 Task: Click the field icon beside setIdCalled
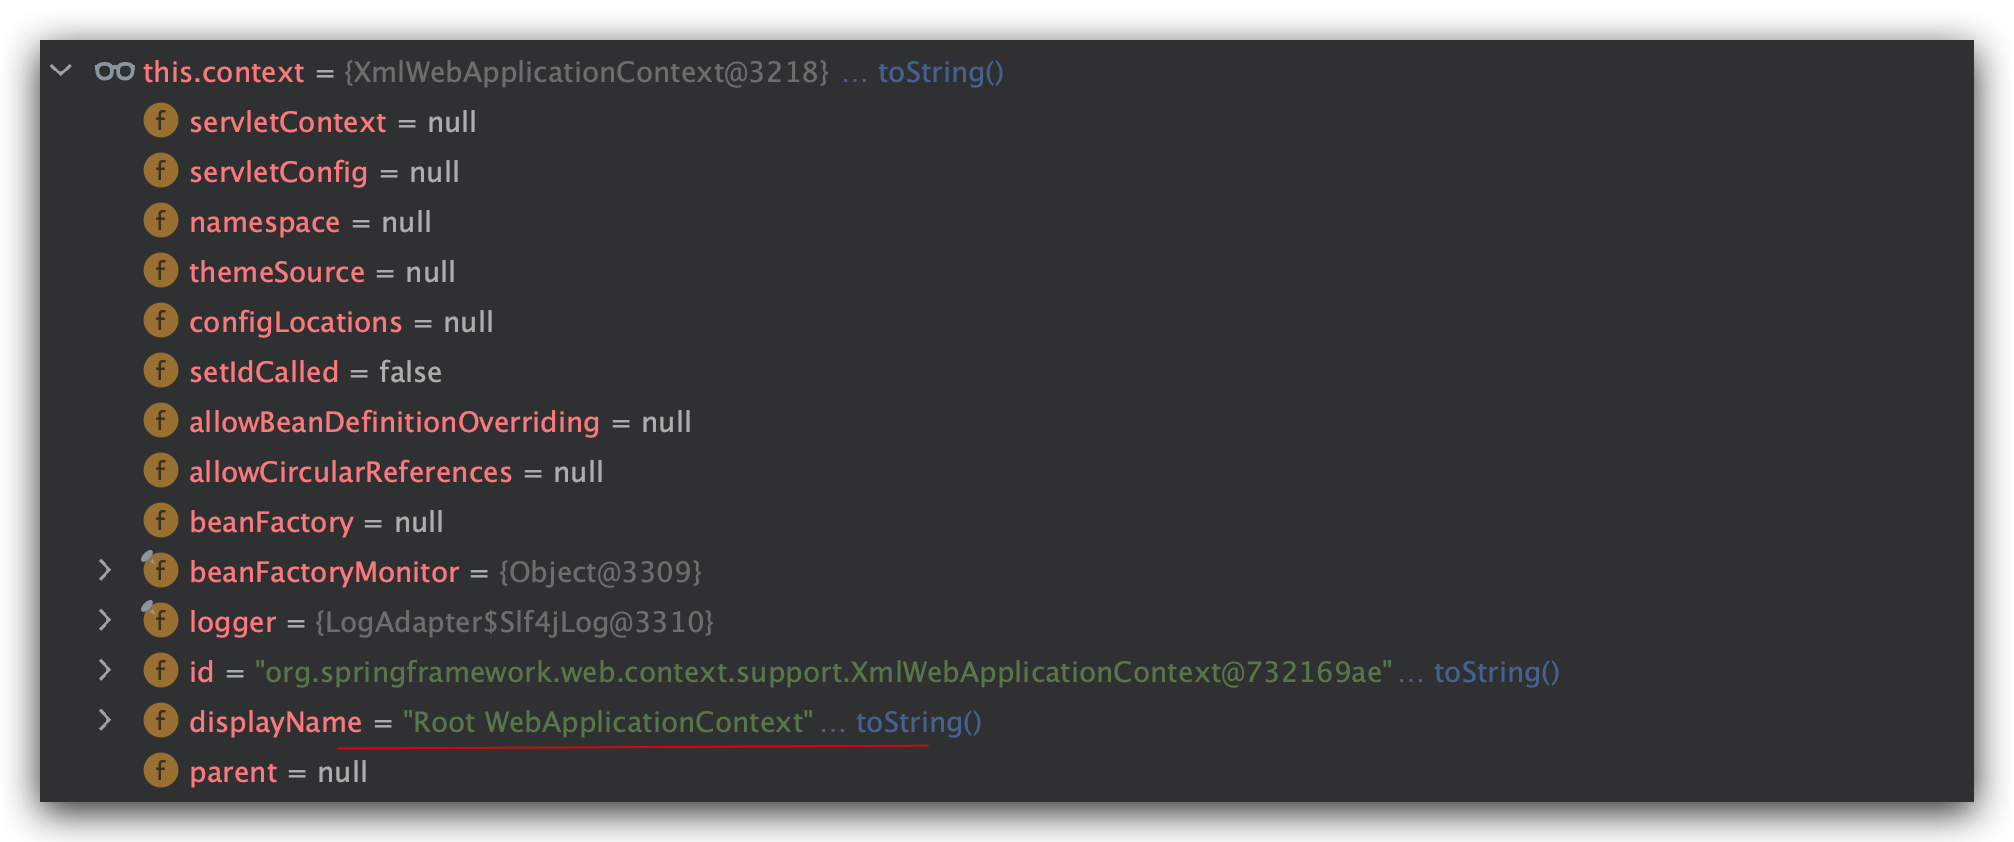coord(160,371)
